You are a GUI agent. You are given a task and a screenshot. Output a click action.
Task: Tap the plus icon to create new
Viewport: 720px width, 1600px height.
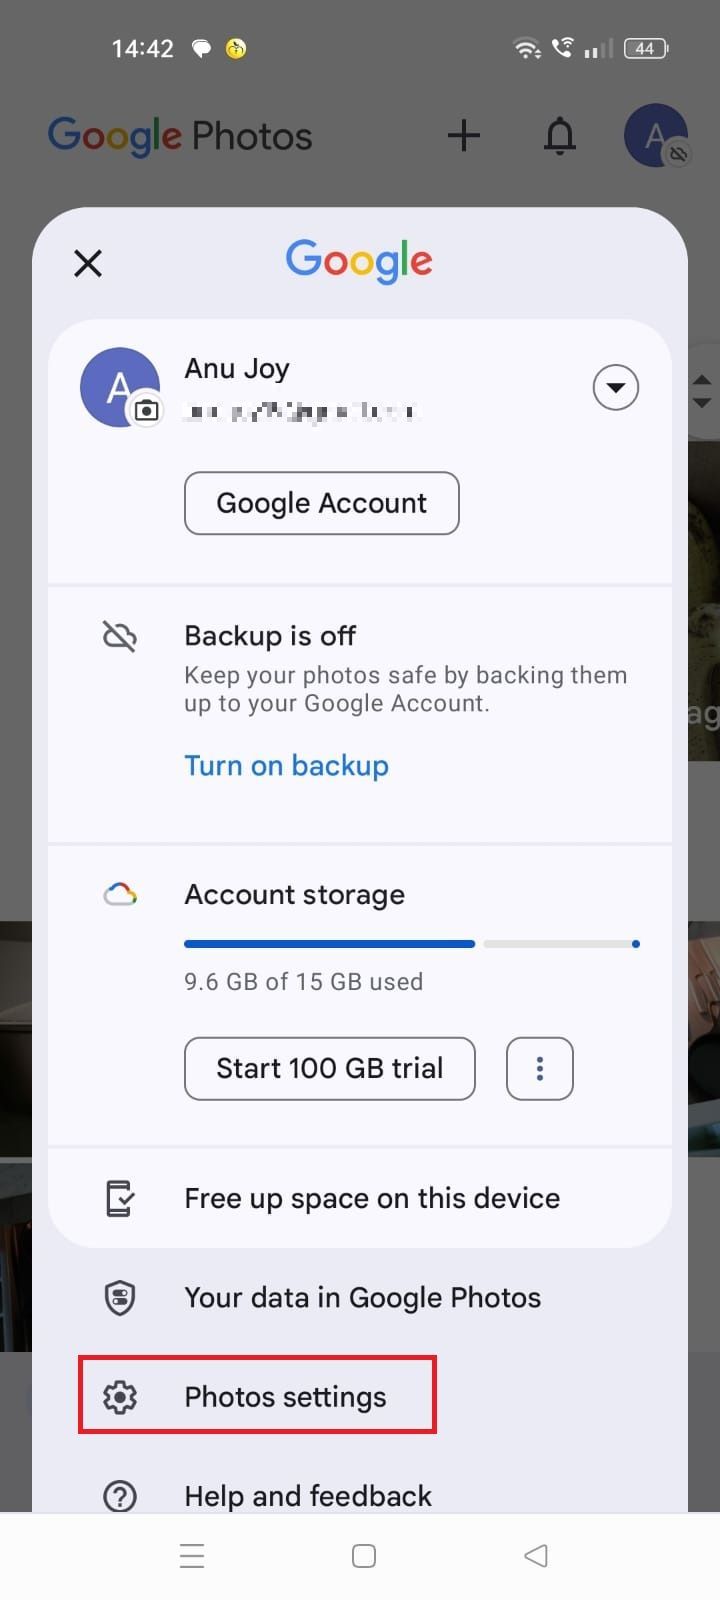coord(463,136)
